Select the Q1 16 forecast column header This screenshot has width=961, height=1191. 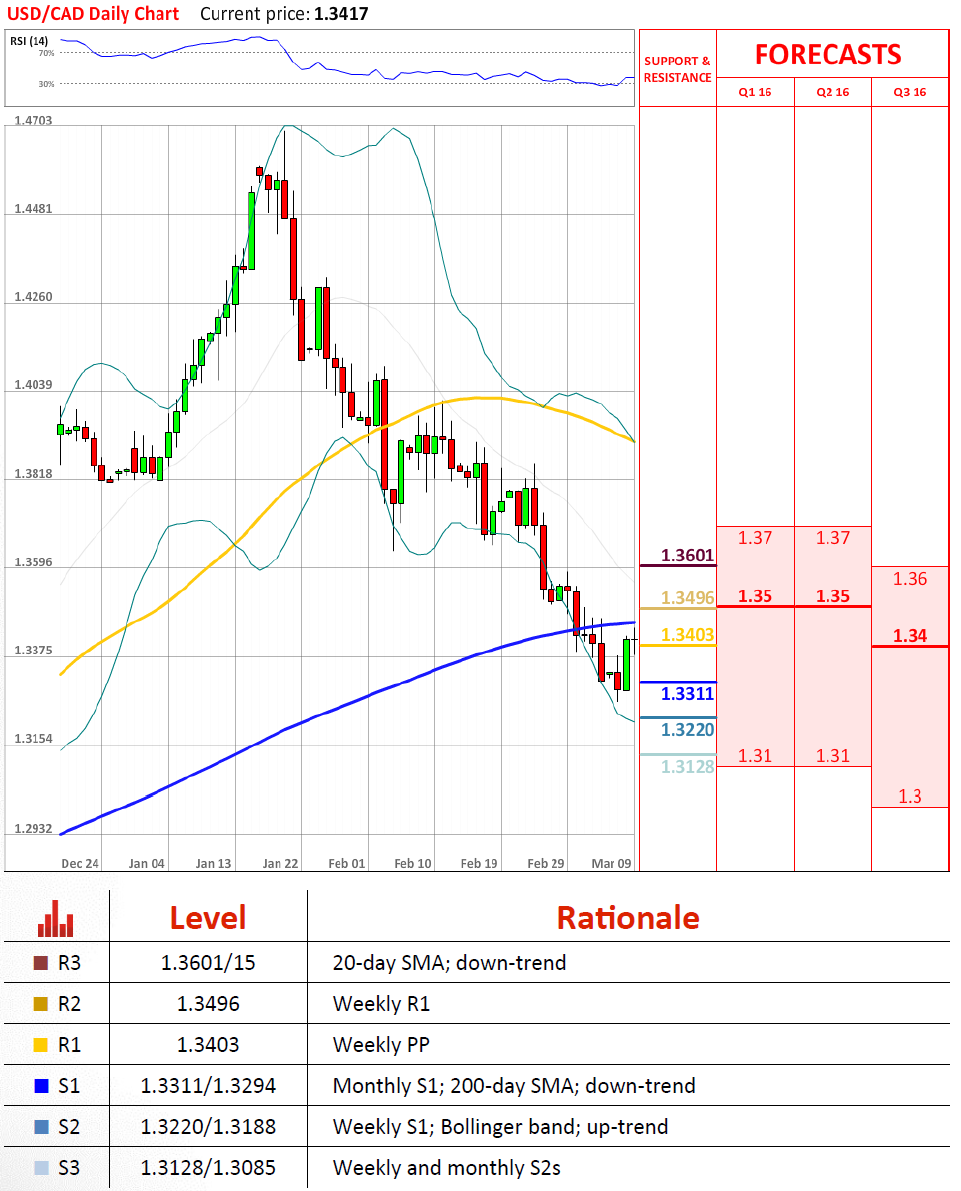coord(754,92)
